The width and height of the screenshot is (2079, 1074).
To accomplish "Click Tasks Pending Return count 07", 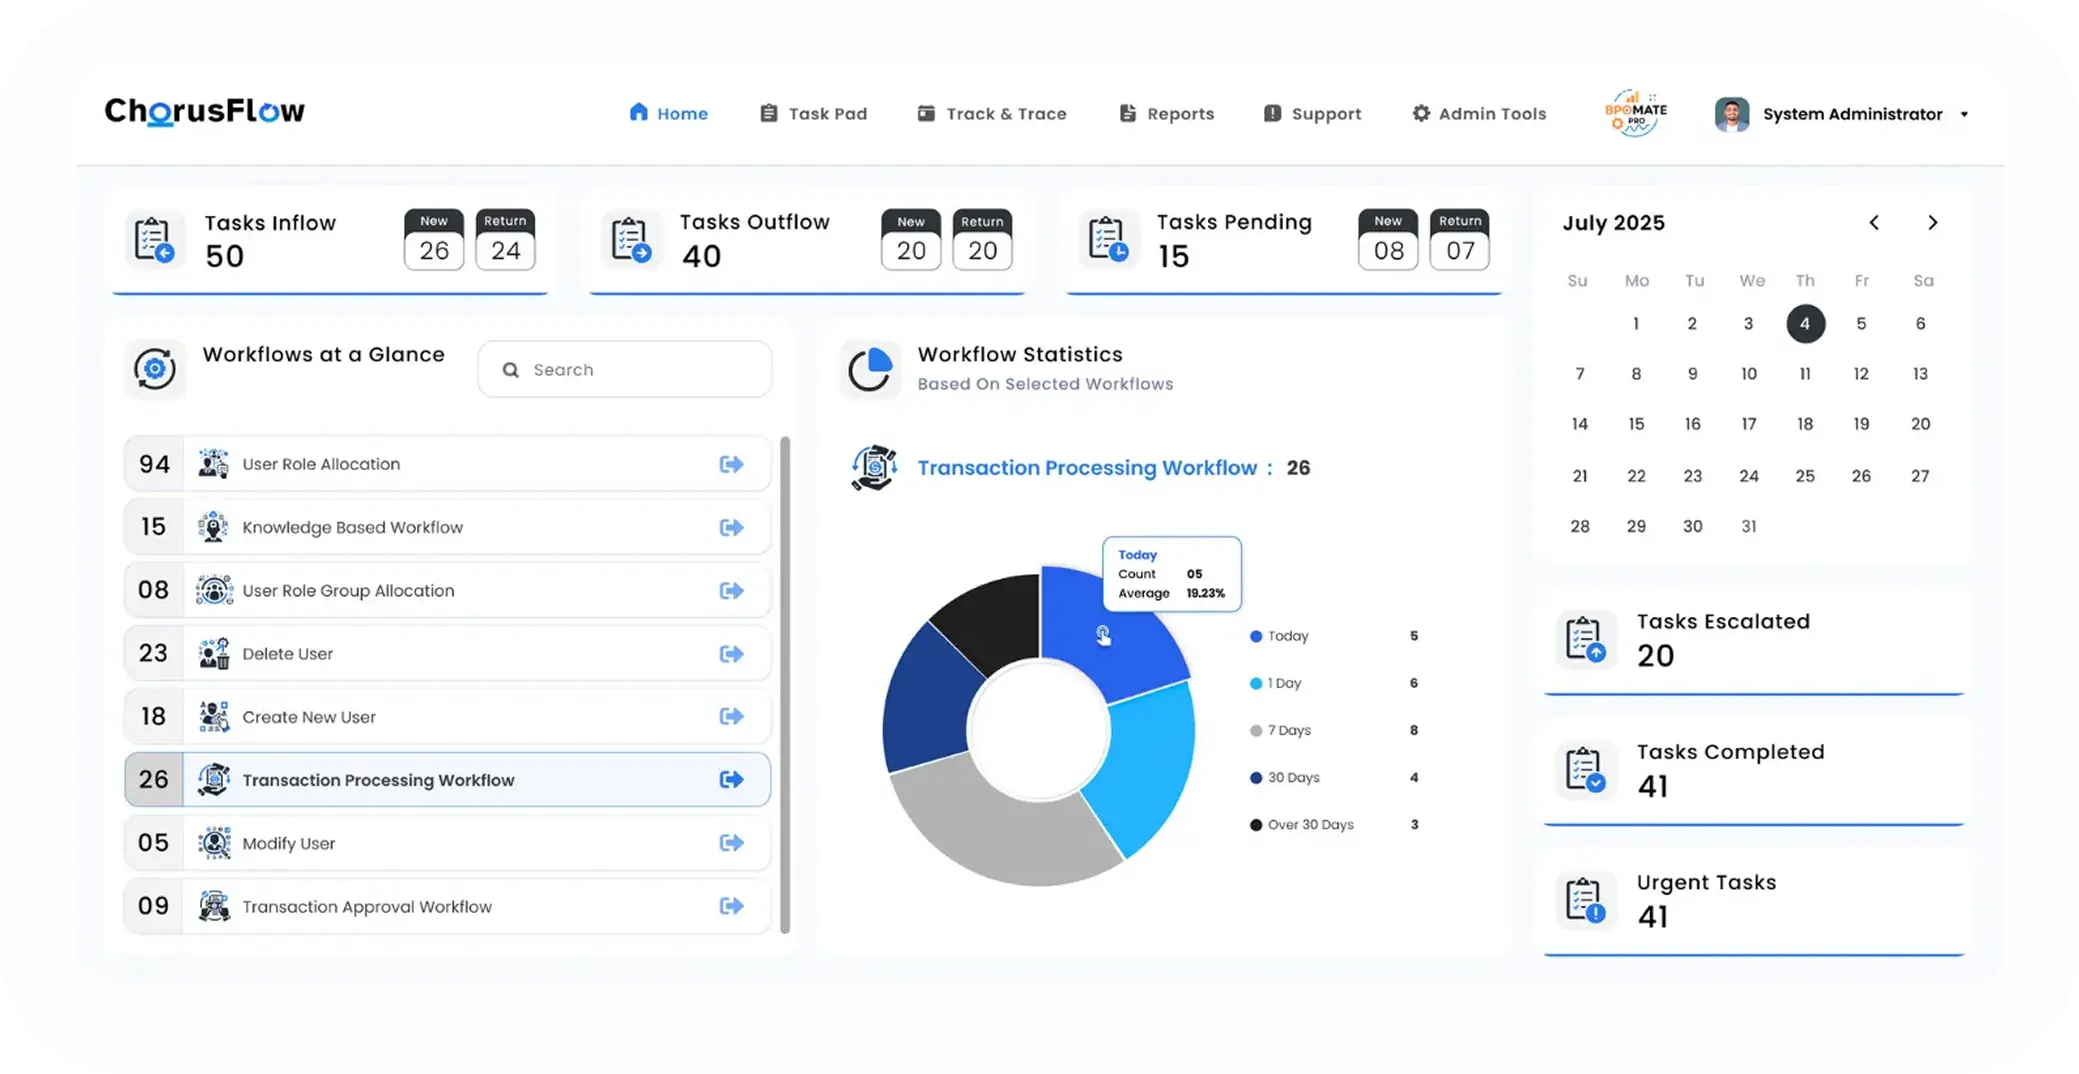I will [1460, 251].
